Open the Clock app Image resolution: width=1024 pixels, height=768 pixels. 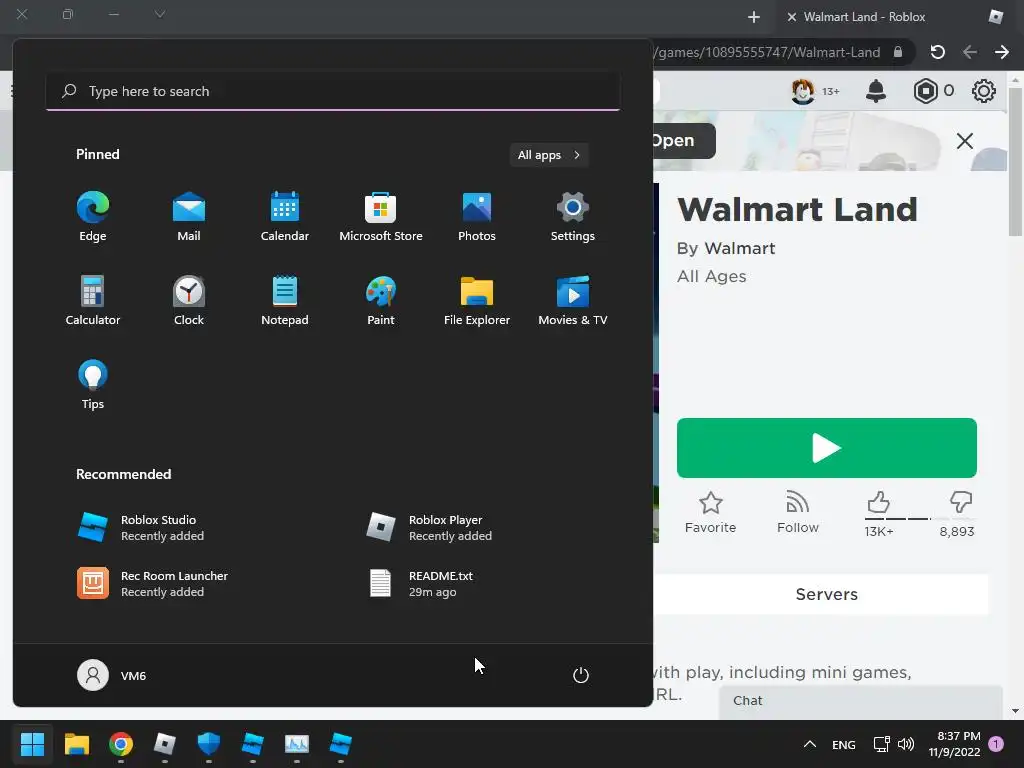pos(189,300)
